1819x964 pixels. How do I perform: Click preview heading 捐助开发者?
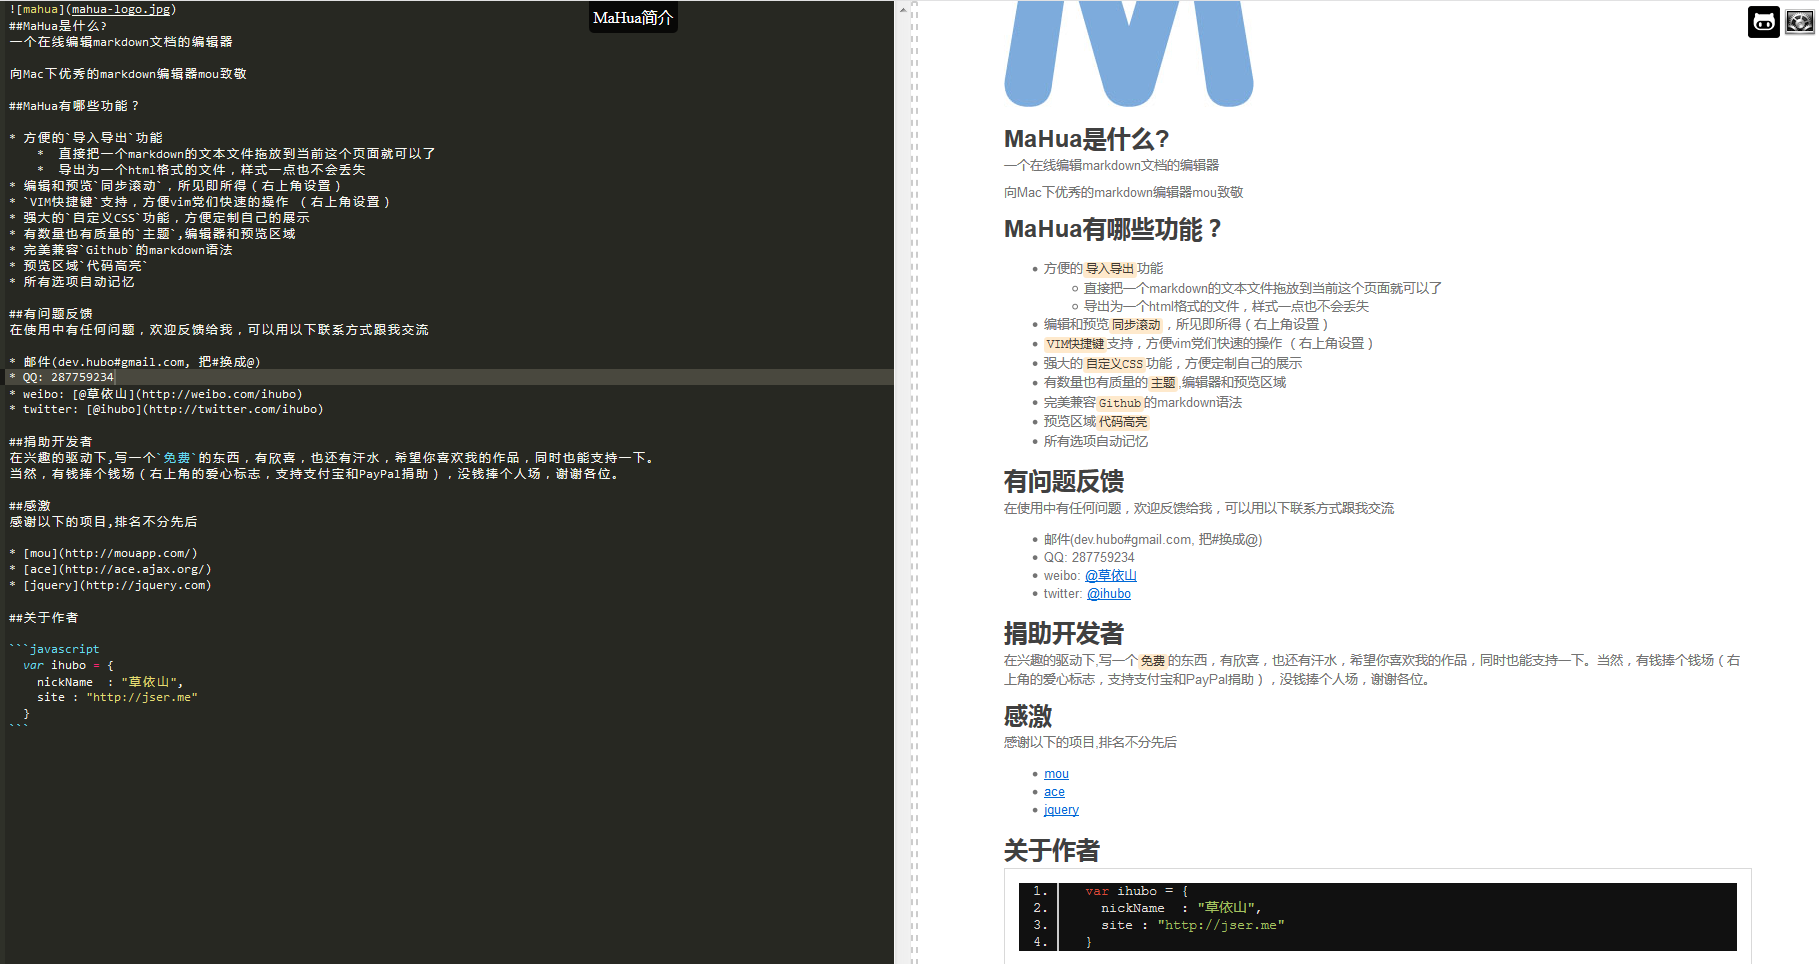pyautogui.click(x=1064, y=633)
